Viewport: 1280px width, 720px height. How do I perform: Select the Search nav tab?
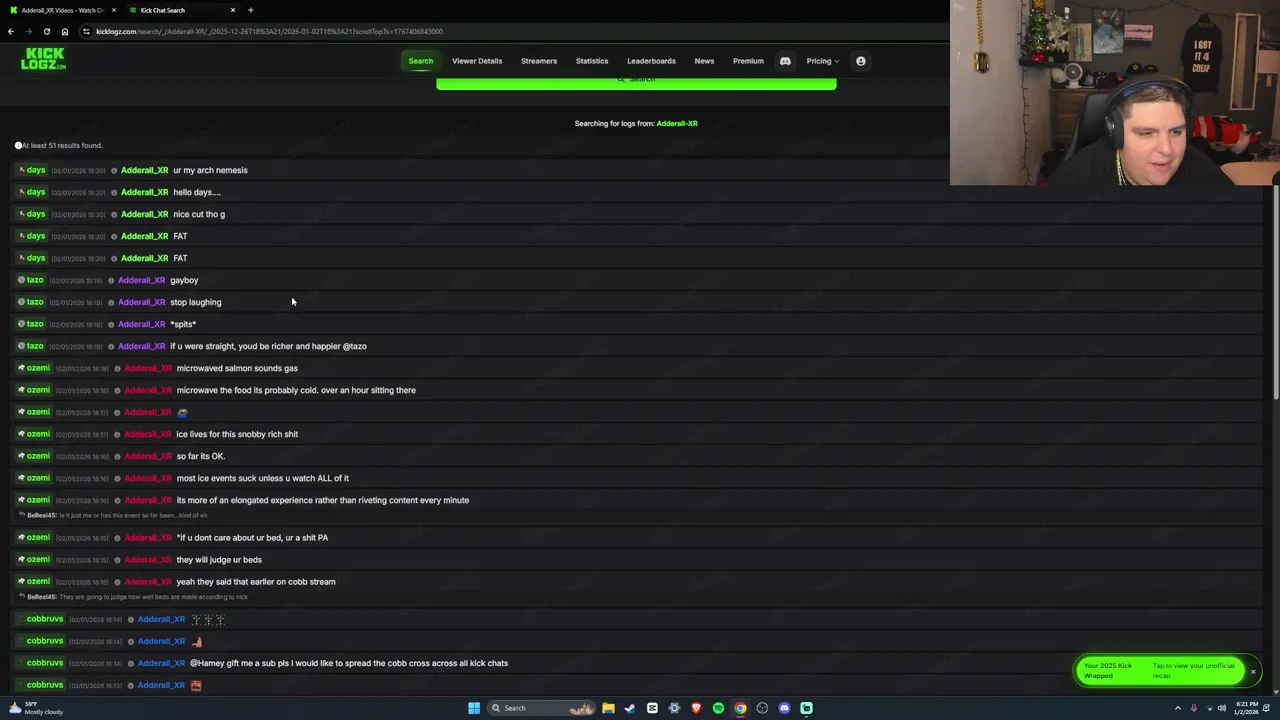click(420, 61)
